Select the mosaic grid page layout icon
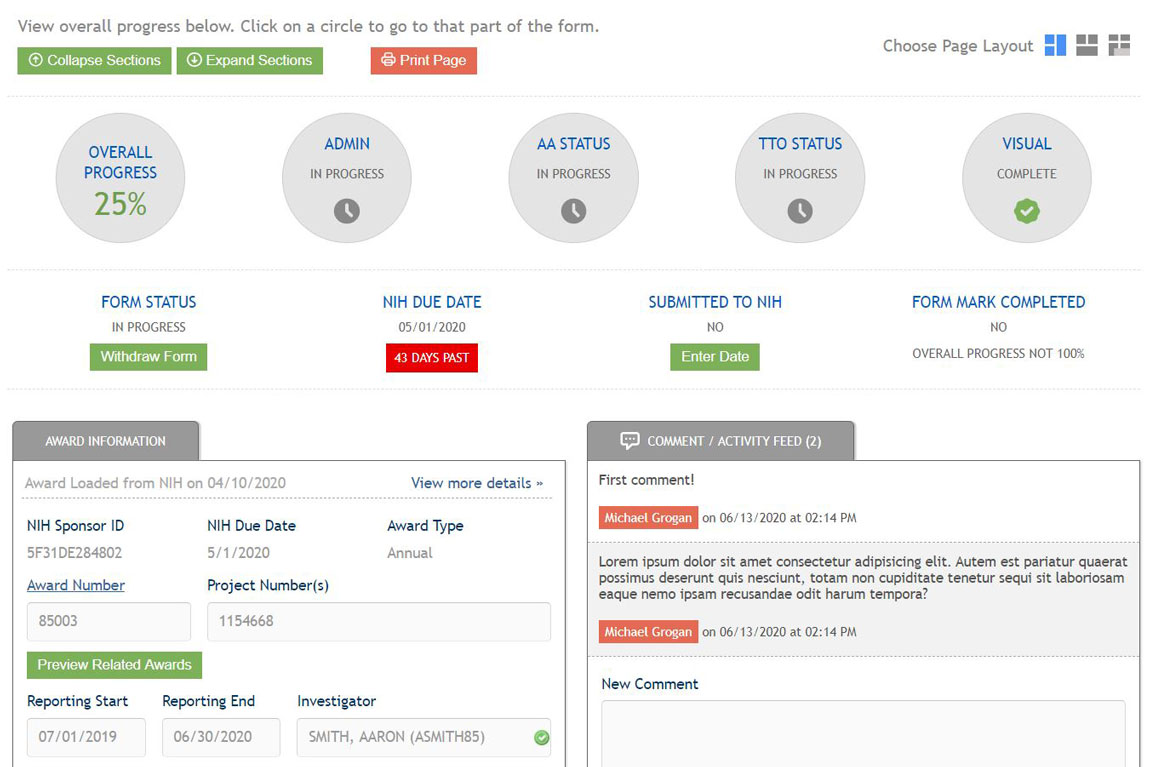The height and width of the screenshot is (767, 1150). coord(1119,45)
